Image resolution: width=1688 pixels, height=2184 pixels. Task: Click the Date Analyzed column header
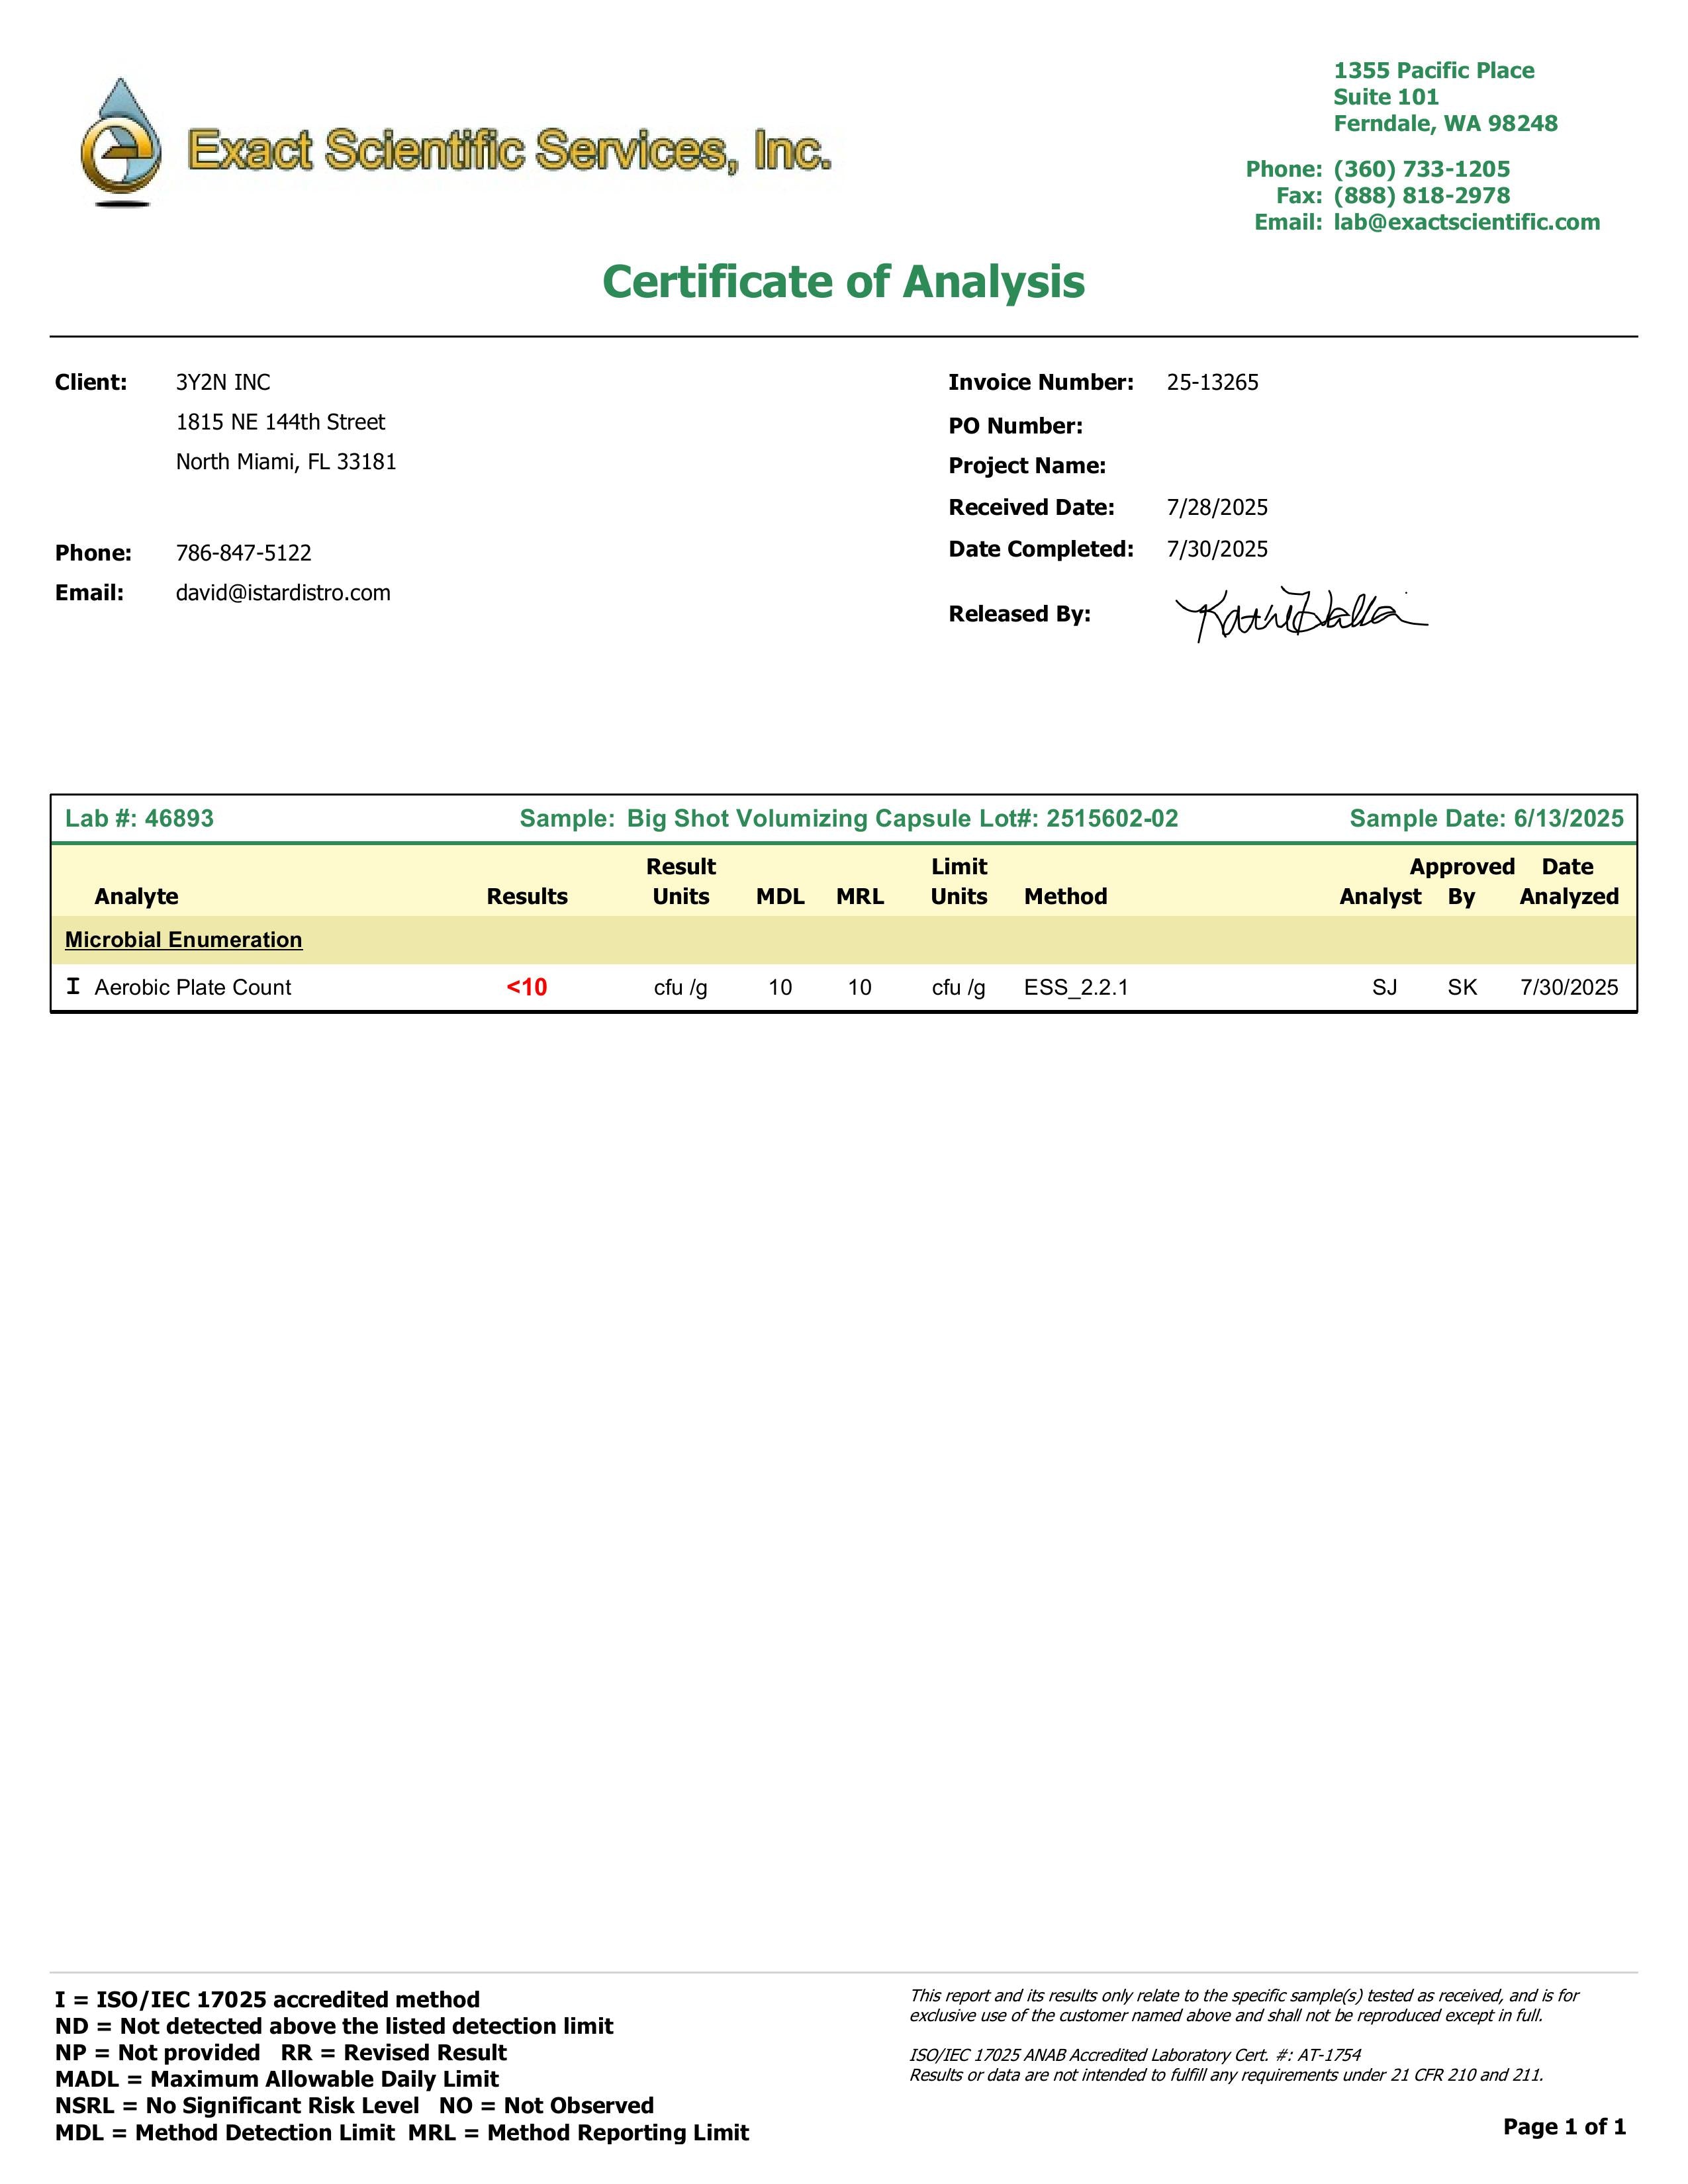1568,881
